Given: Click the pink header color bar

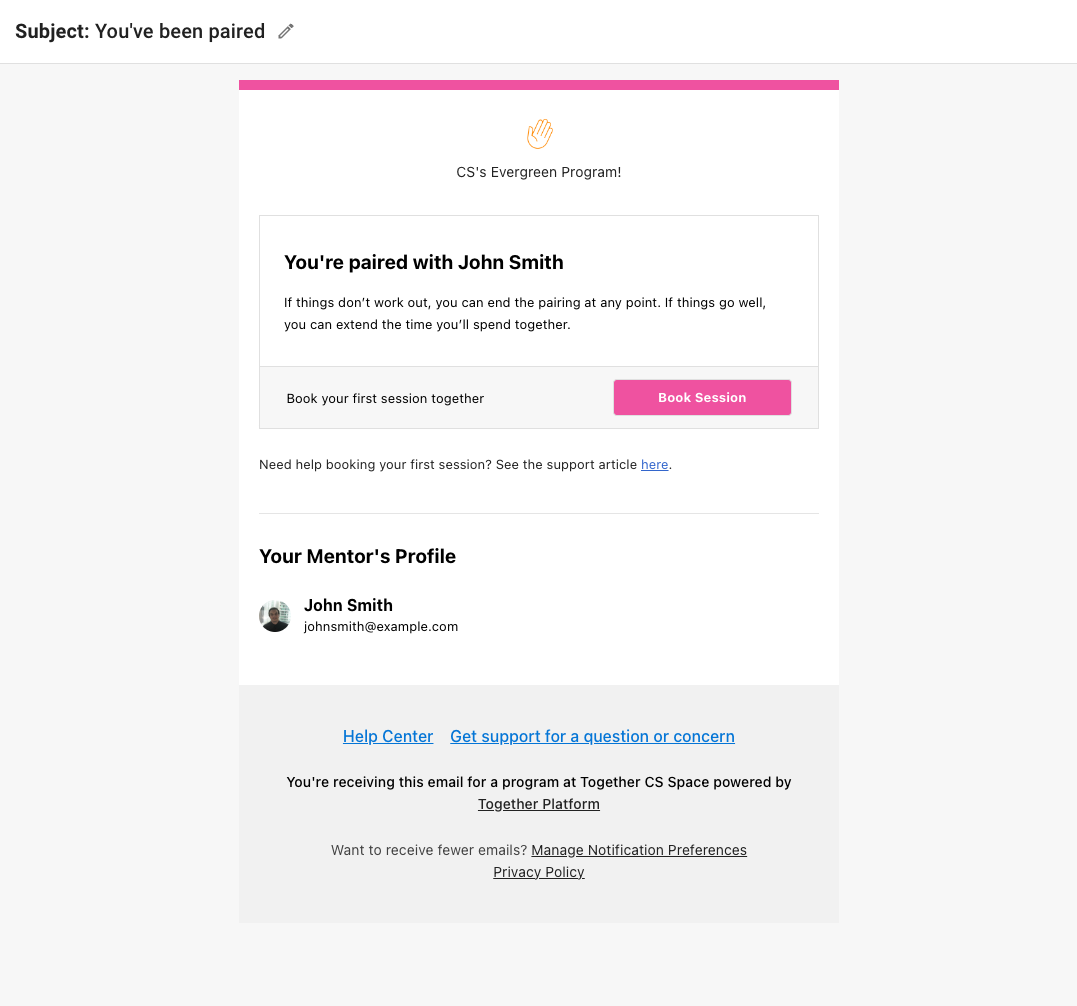Looking at the screenshot, I should 538,85.
